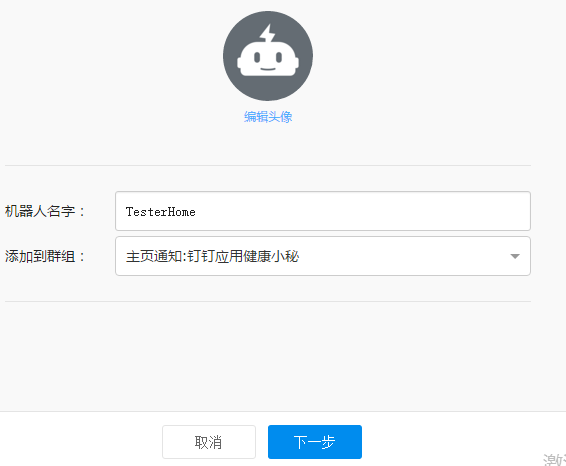Click the robot avatar's right eye
Screen dimensions: 566x466
click(279, 57)
